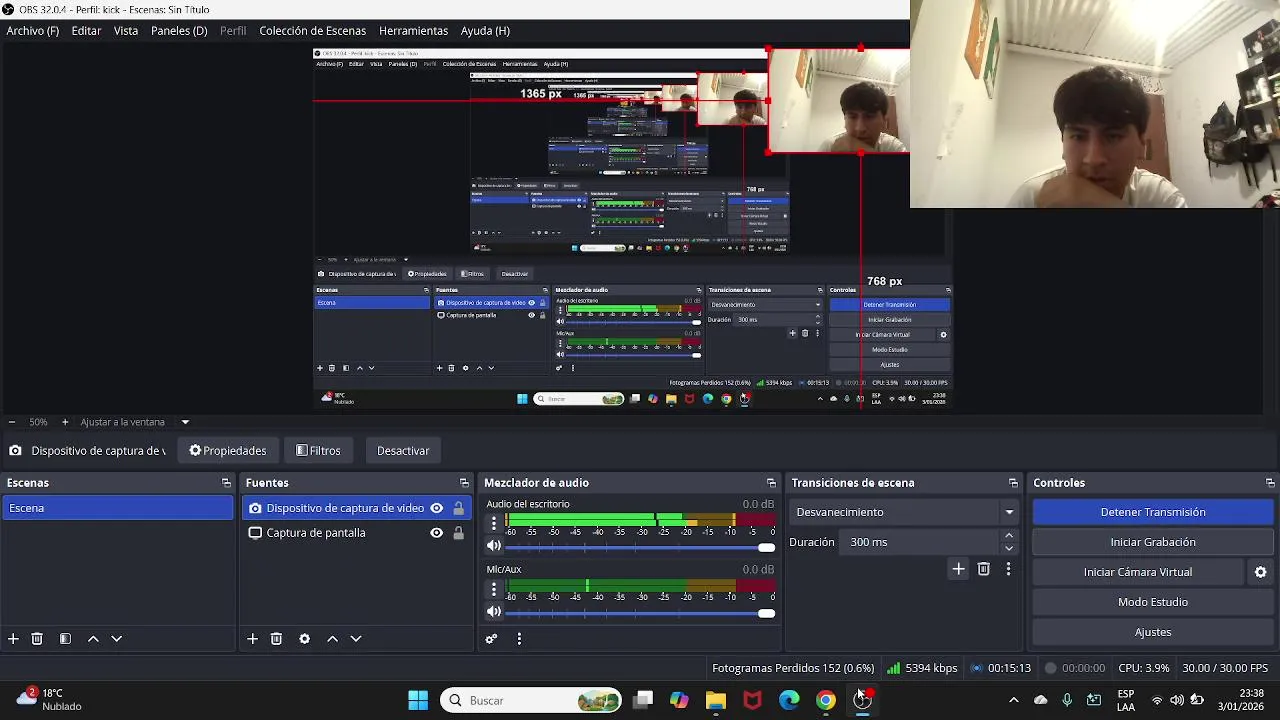Open Google Chrome from the taskbar
Screen dimensions: 1280x720
[826, 700]
